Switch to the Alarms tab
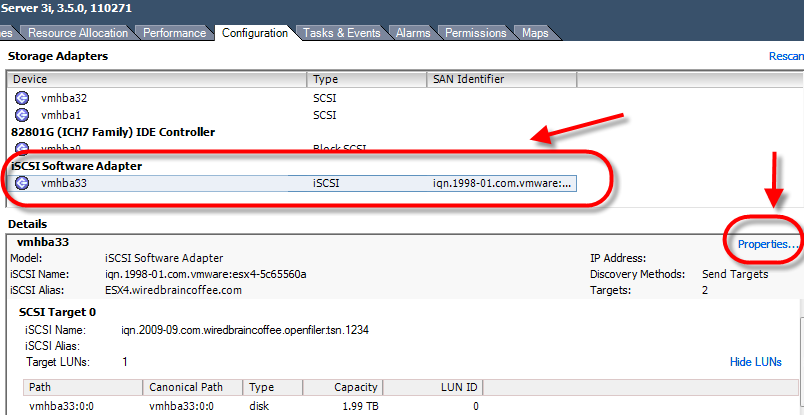This screenshot has height=415, width=804. click(x=413, y=33)
